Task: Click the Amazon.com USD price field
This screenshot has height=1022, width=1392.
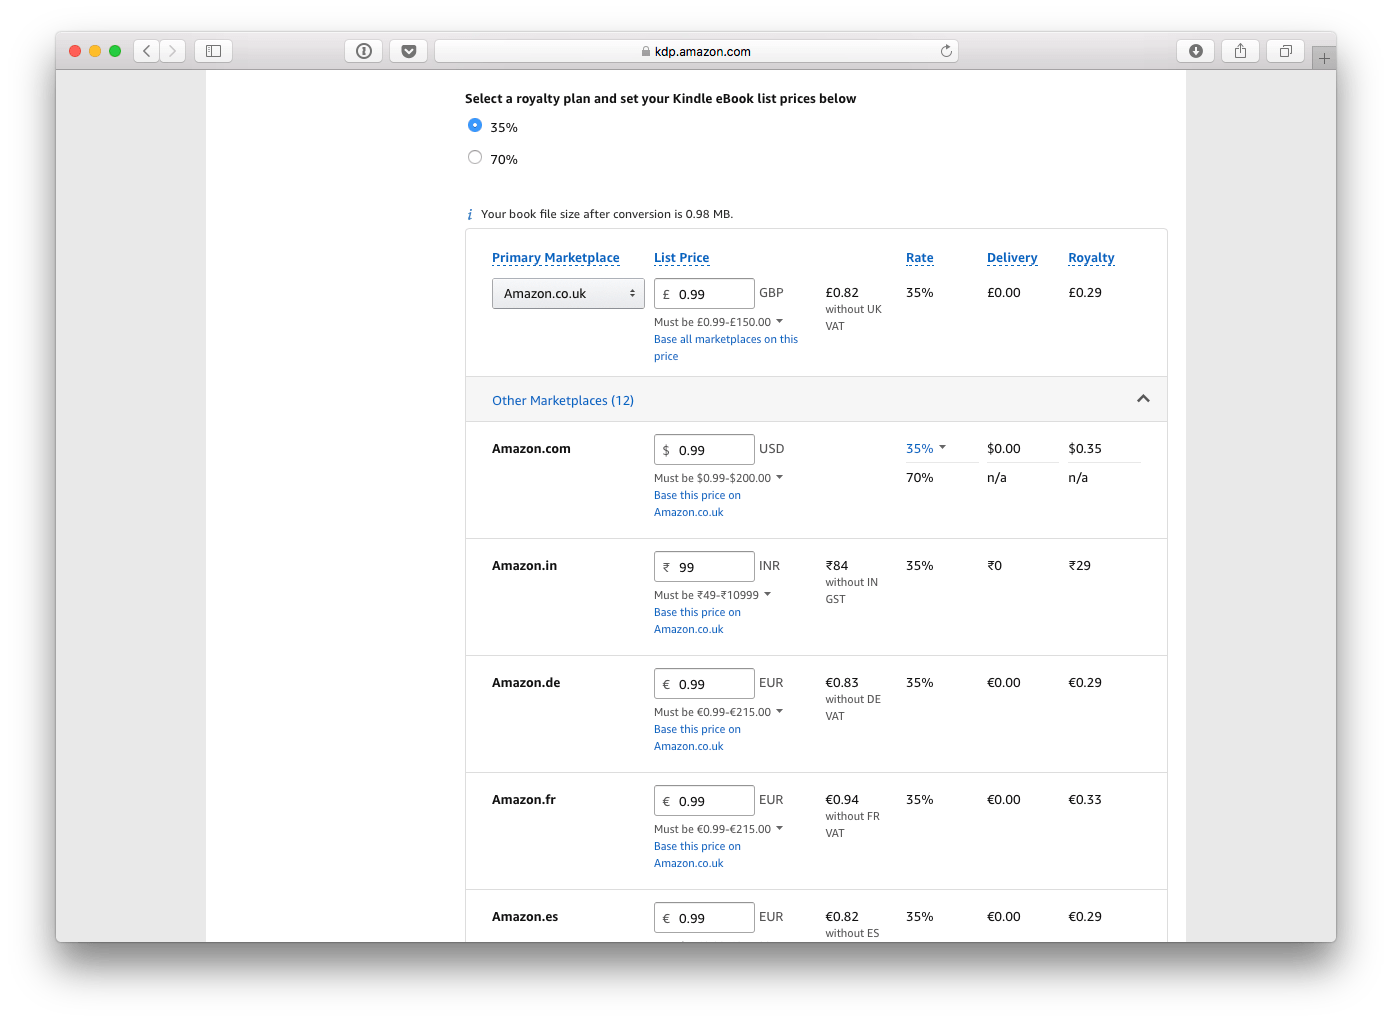Action: pyautogui.click(x=704, y=450)
